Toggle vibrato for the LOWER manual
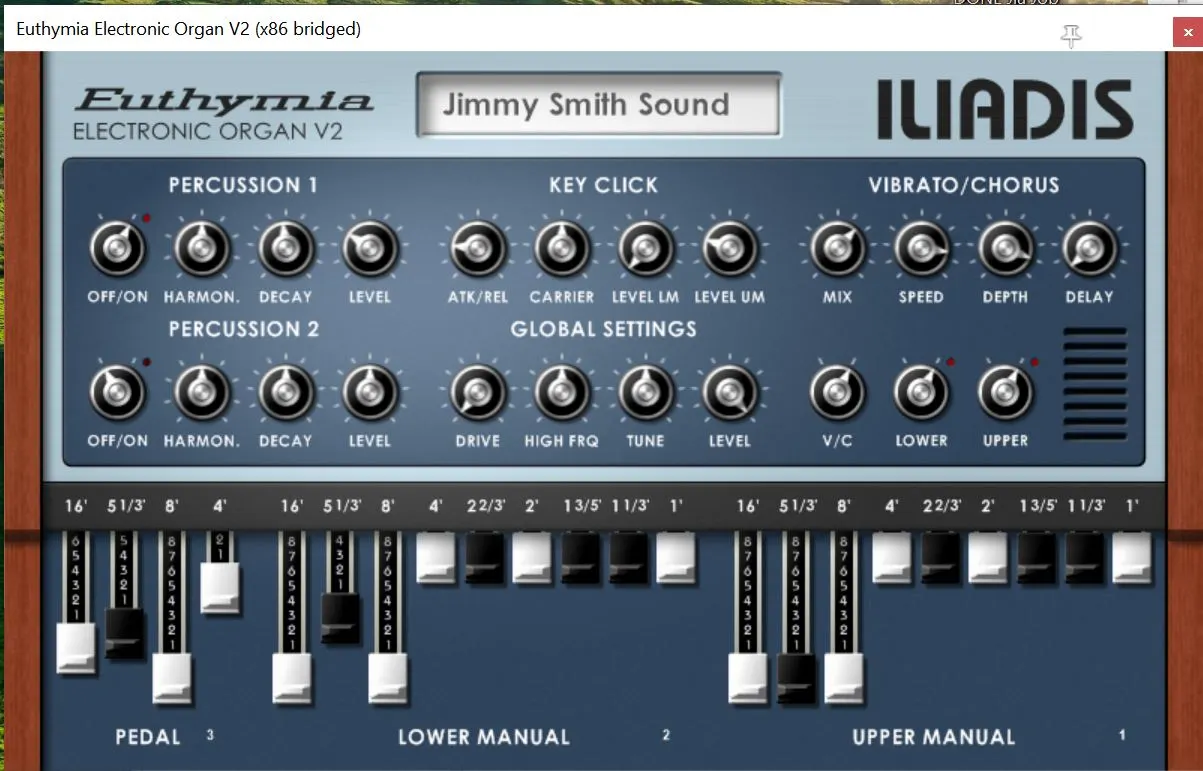The width and height of the screenshot is (1203, 771). coord(920,392)
